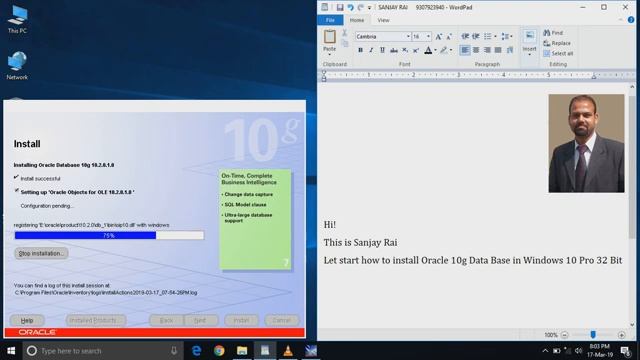Open the highlight color dropdown arrow
640x360 pixels.
coord(451,50)
